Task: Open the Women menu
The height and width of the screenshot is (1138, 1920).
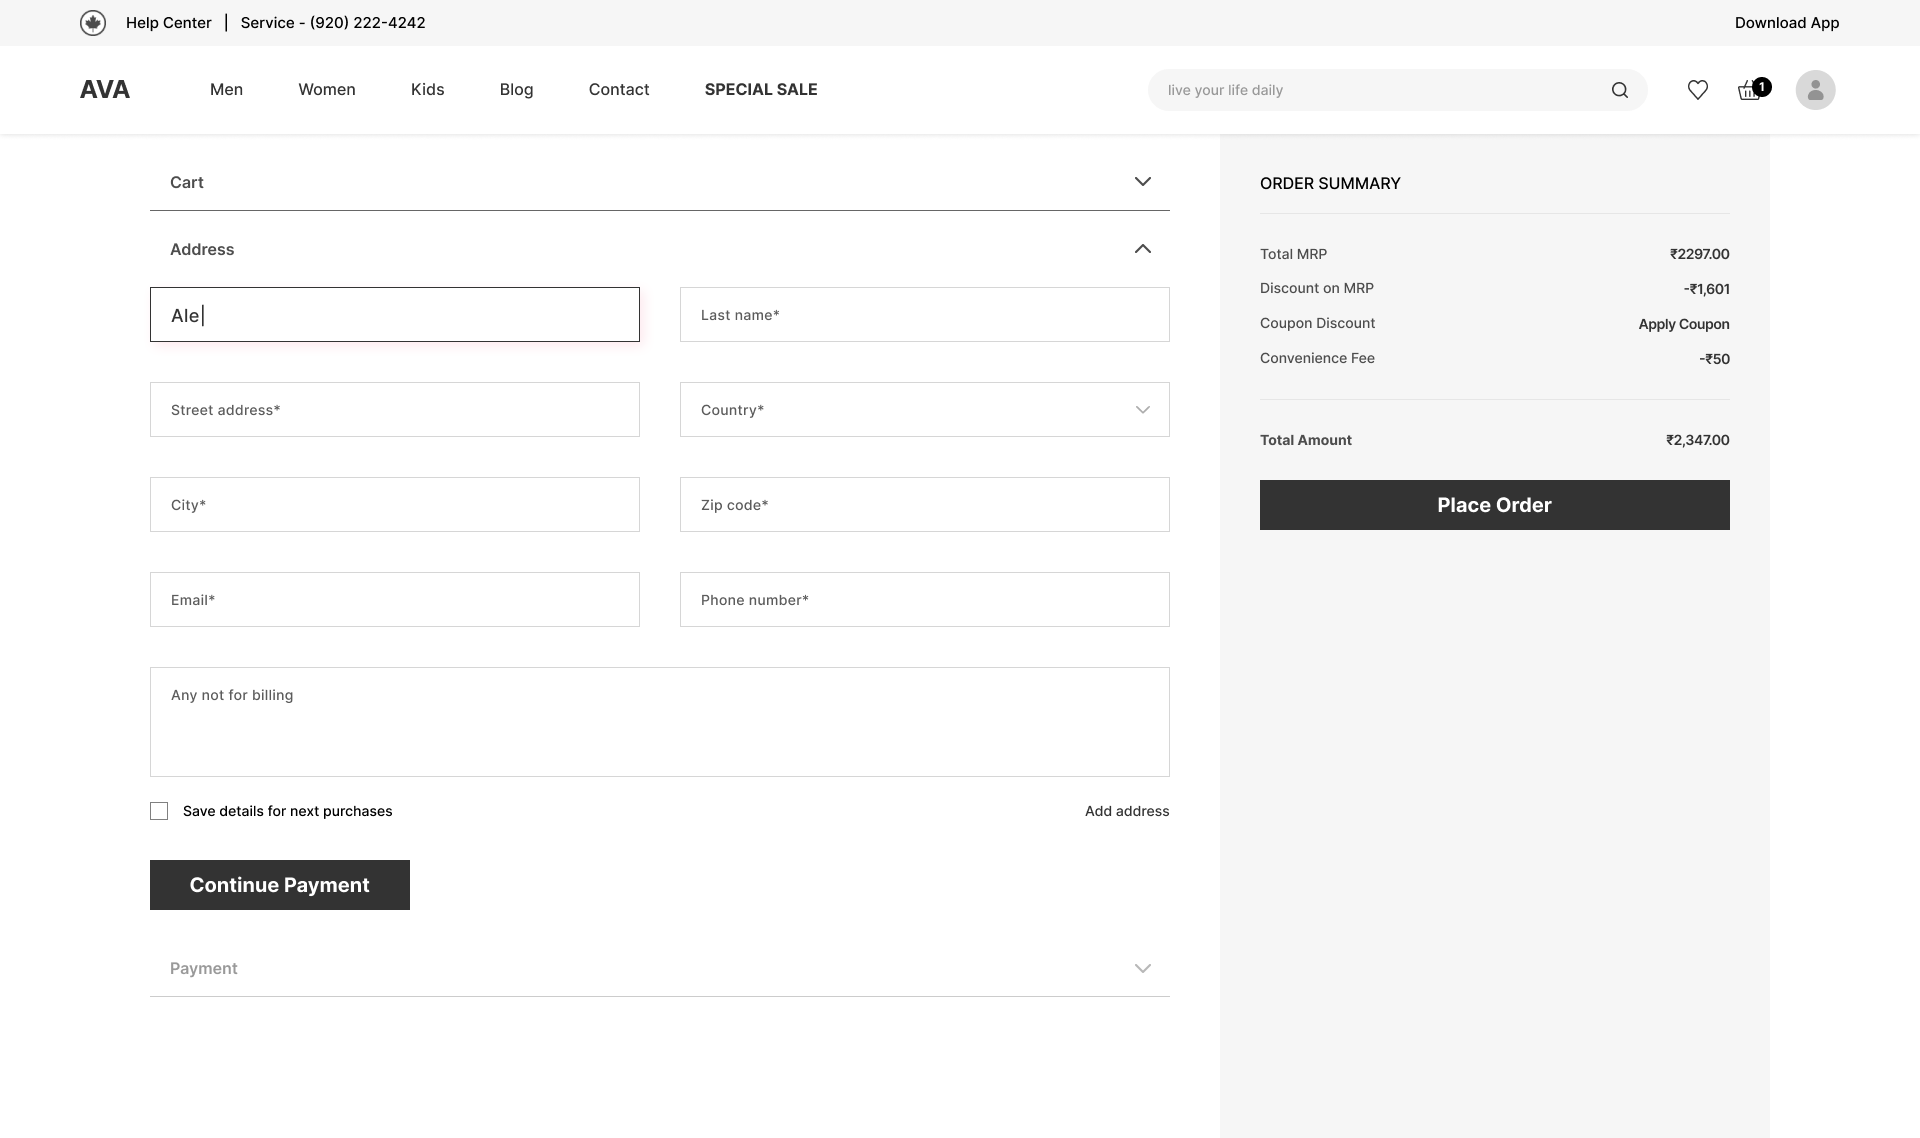Action: (327, 90)
